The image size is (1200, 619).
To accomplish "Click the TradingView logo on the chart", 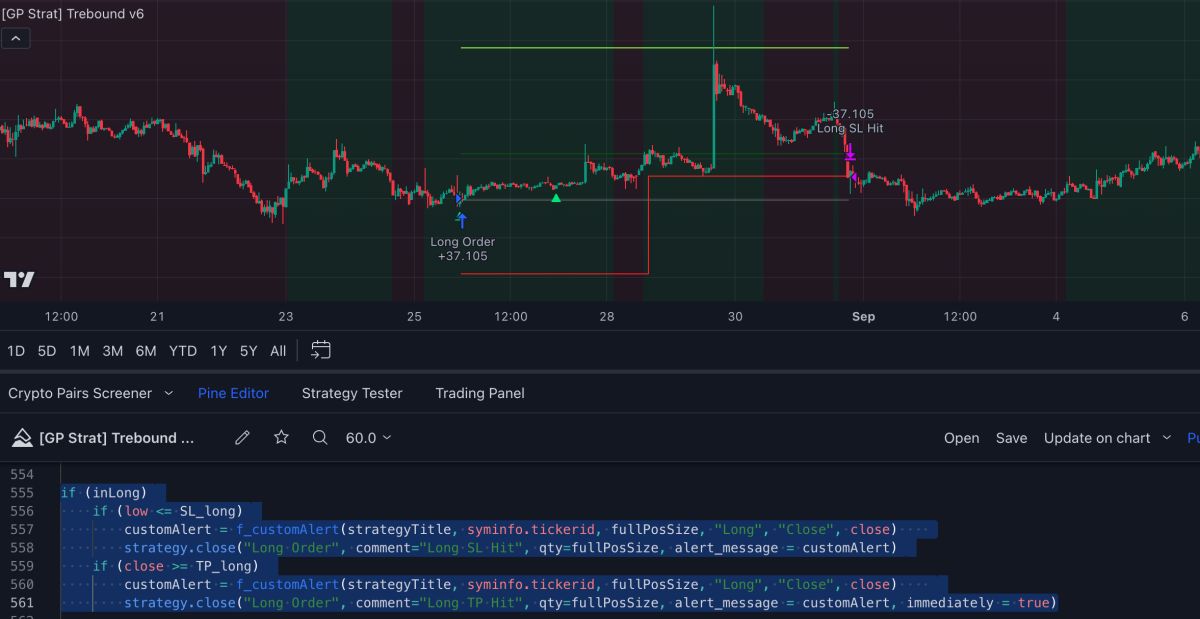I will click(19, 279).
